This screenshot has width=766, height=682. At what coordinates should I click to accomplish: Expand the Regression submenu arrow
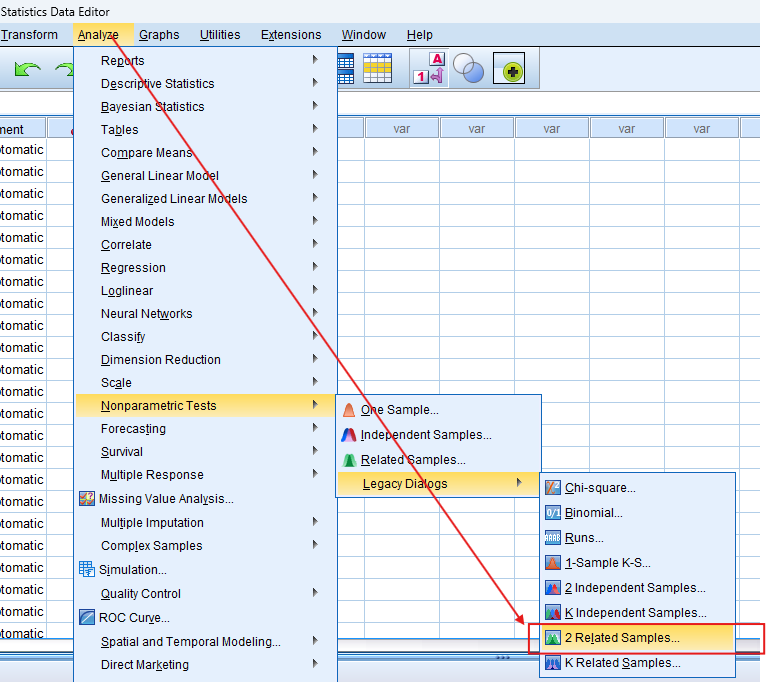(315, 267)
